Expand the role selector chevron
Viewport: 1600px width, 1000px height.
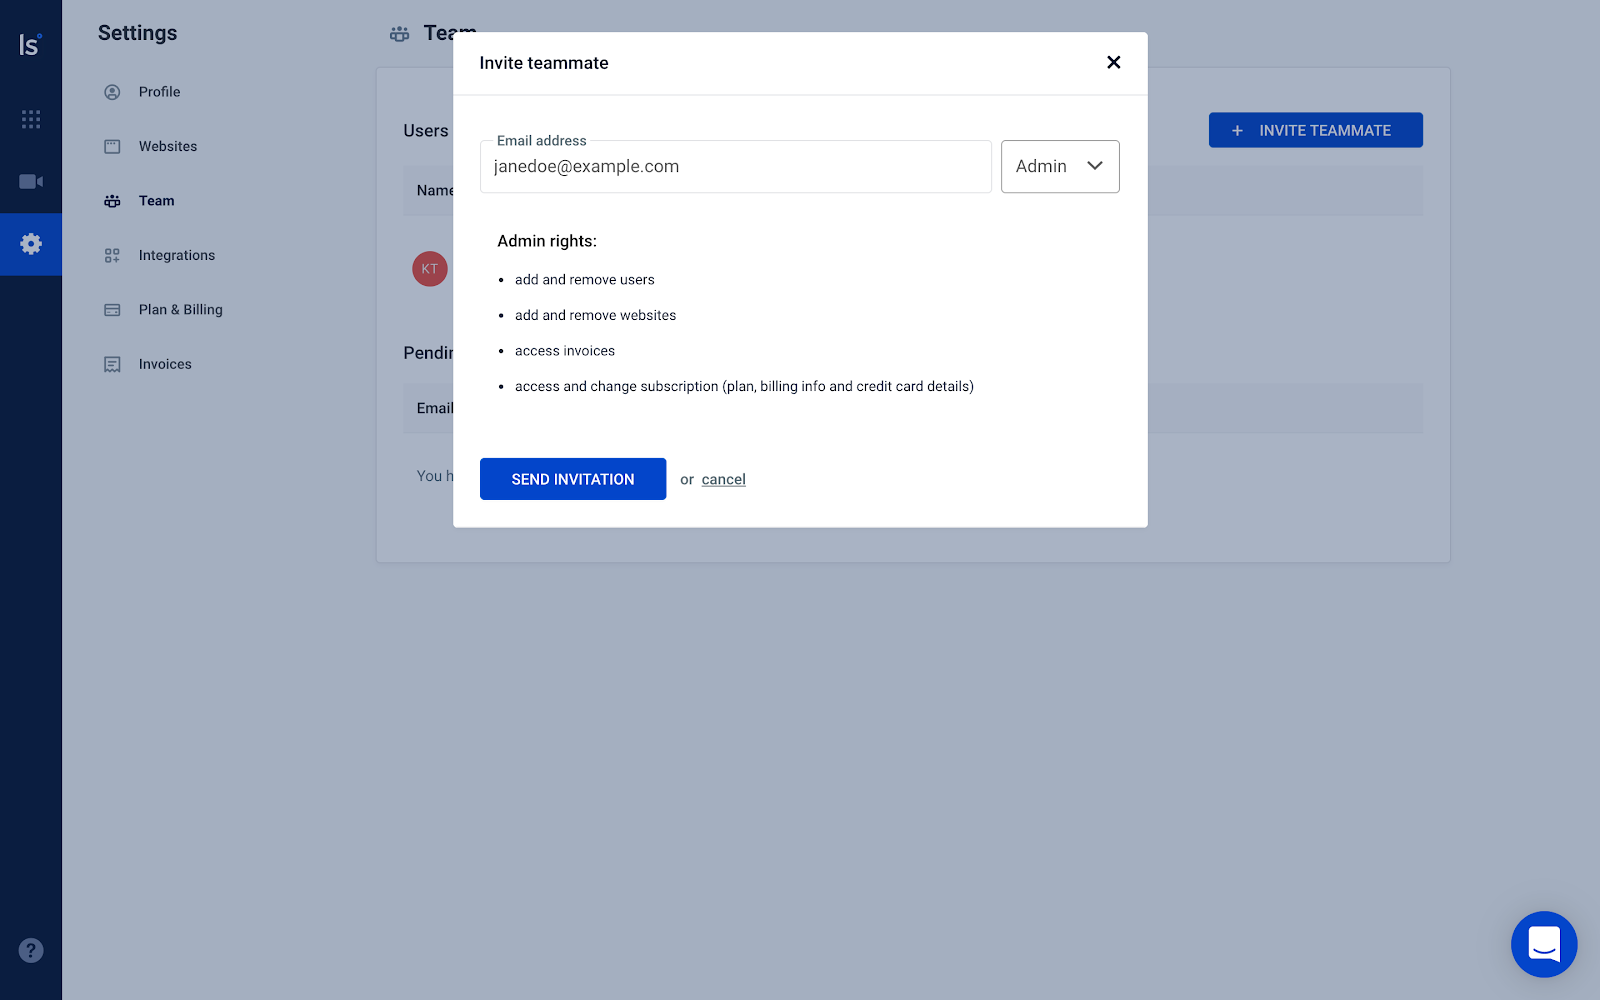tap(1094, 166)
